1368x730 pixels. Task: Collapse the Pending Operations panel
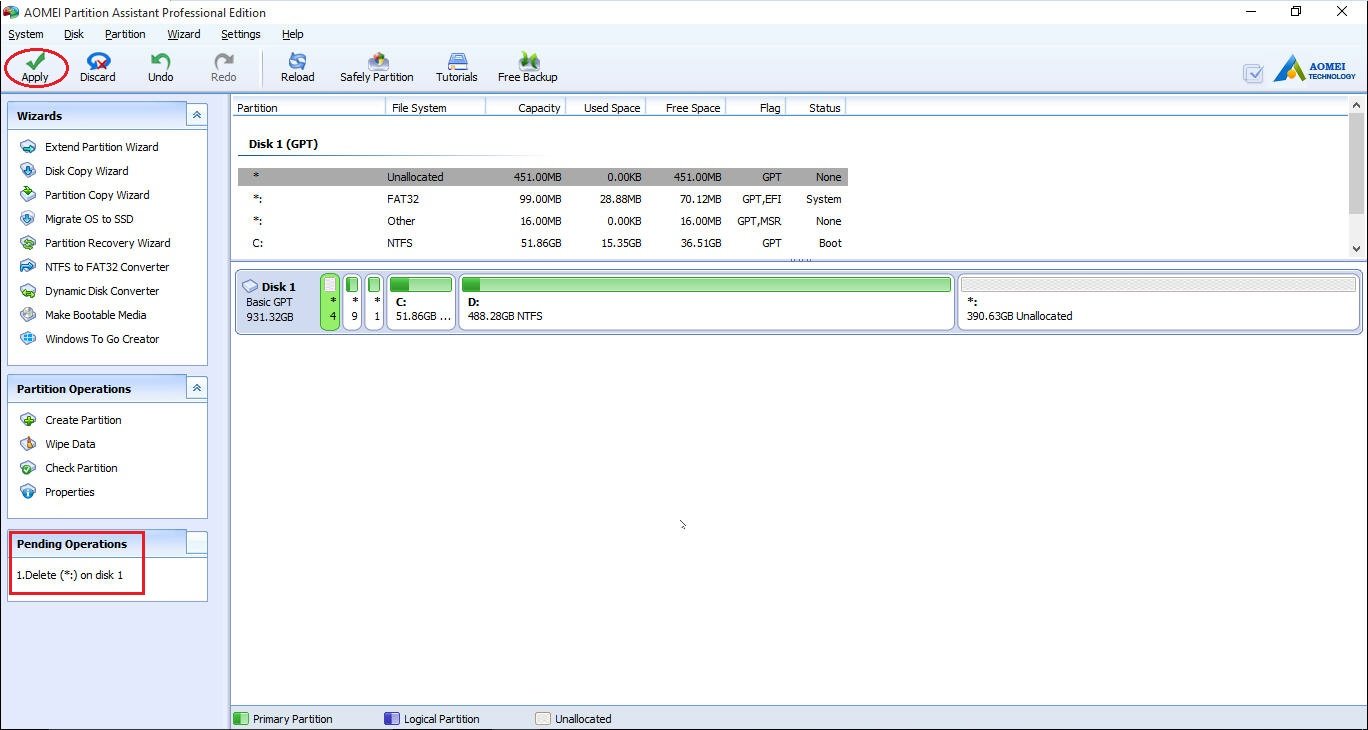197,543
